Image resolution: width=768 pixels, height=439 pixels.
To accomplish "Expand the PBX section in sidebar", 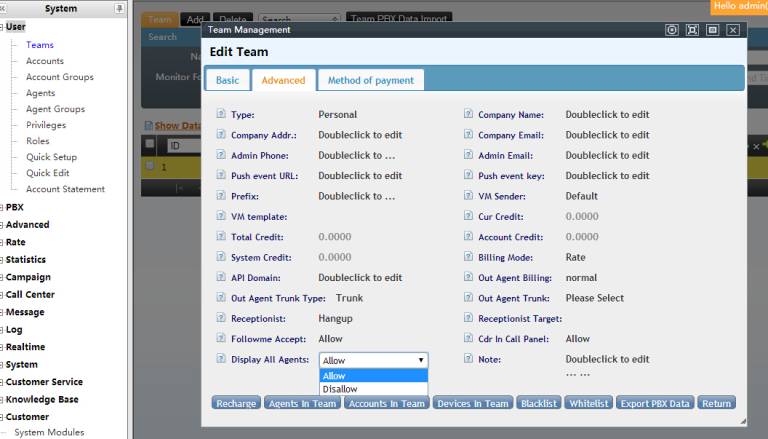I will (x=14, y=207).
